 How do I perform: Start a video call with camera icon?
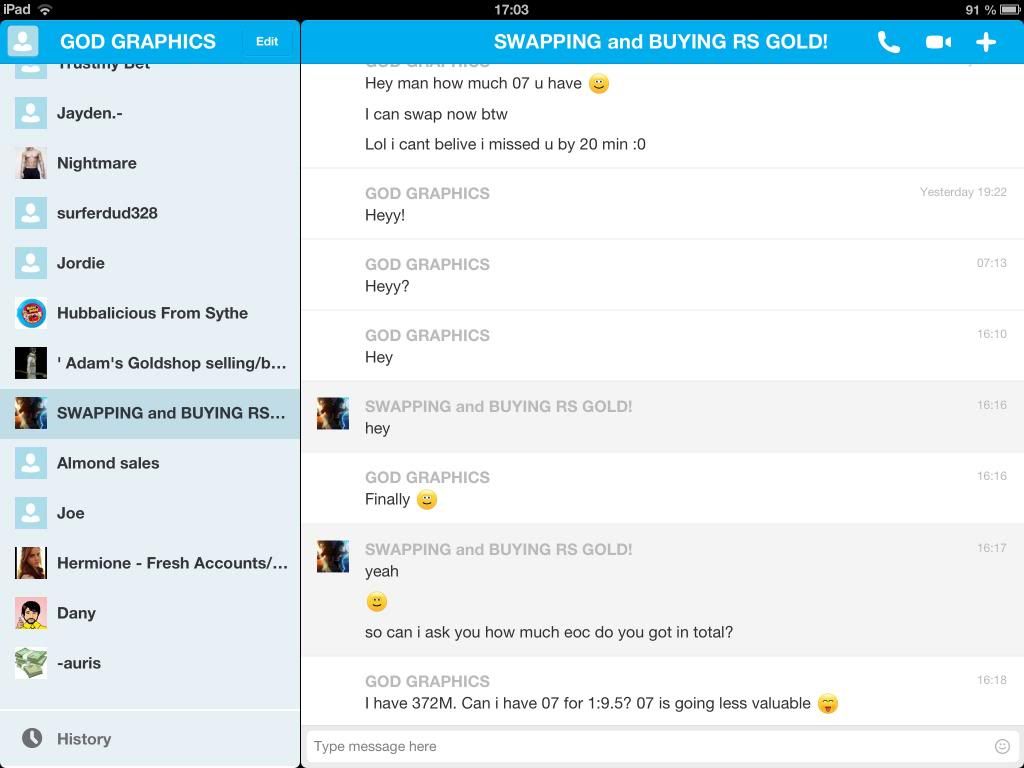tap(938, 42)
